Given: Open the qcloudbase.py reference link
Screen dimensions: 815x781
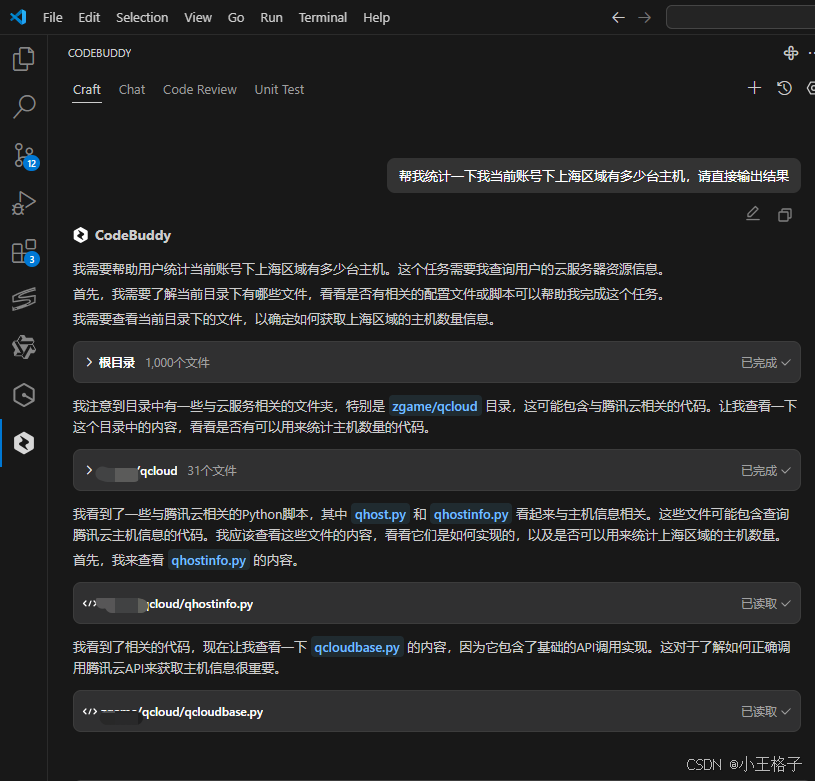Looking at the screenshot, I should (357, 647).
